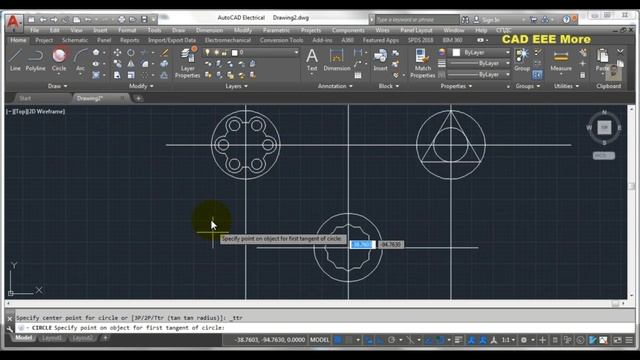Click the Start tab

point(25,98)
